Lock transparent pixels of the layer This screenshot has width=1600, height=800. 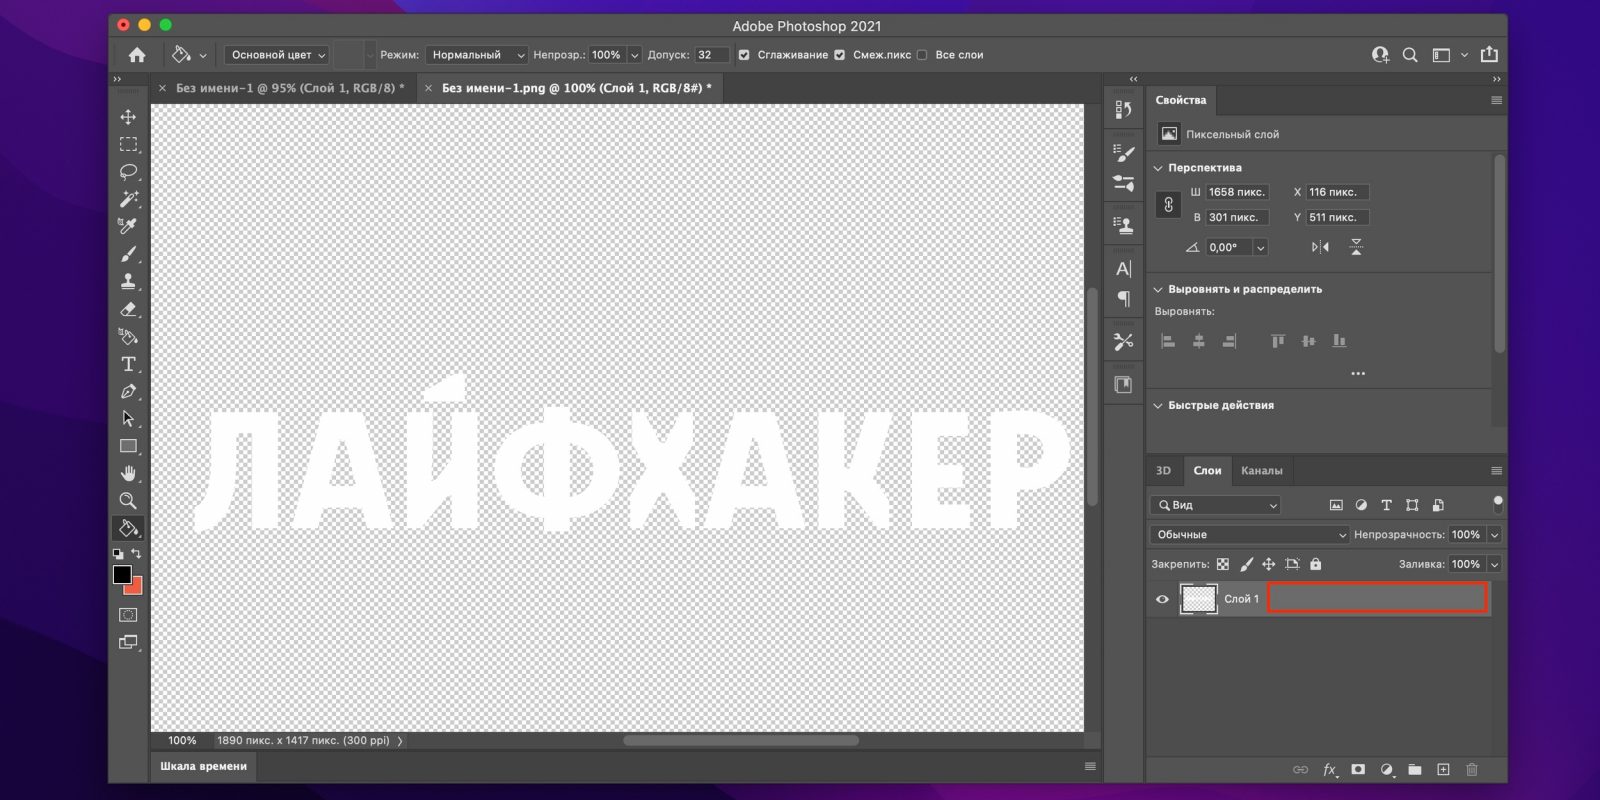click(1222, 564)
